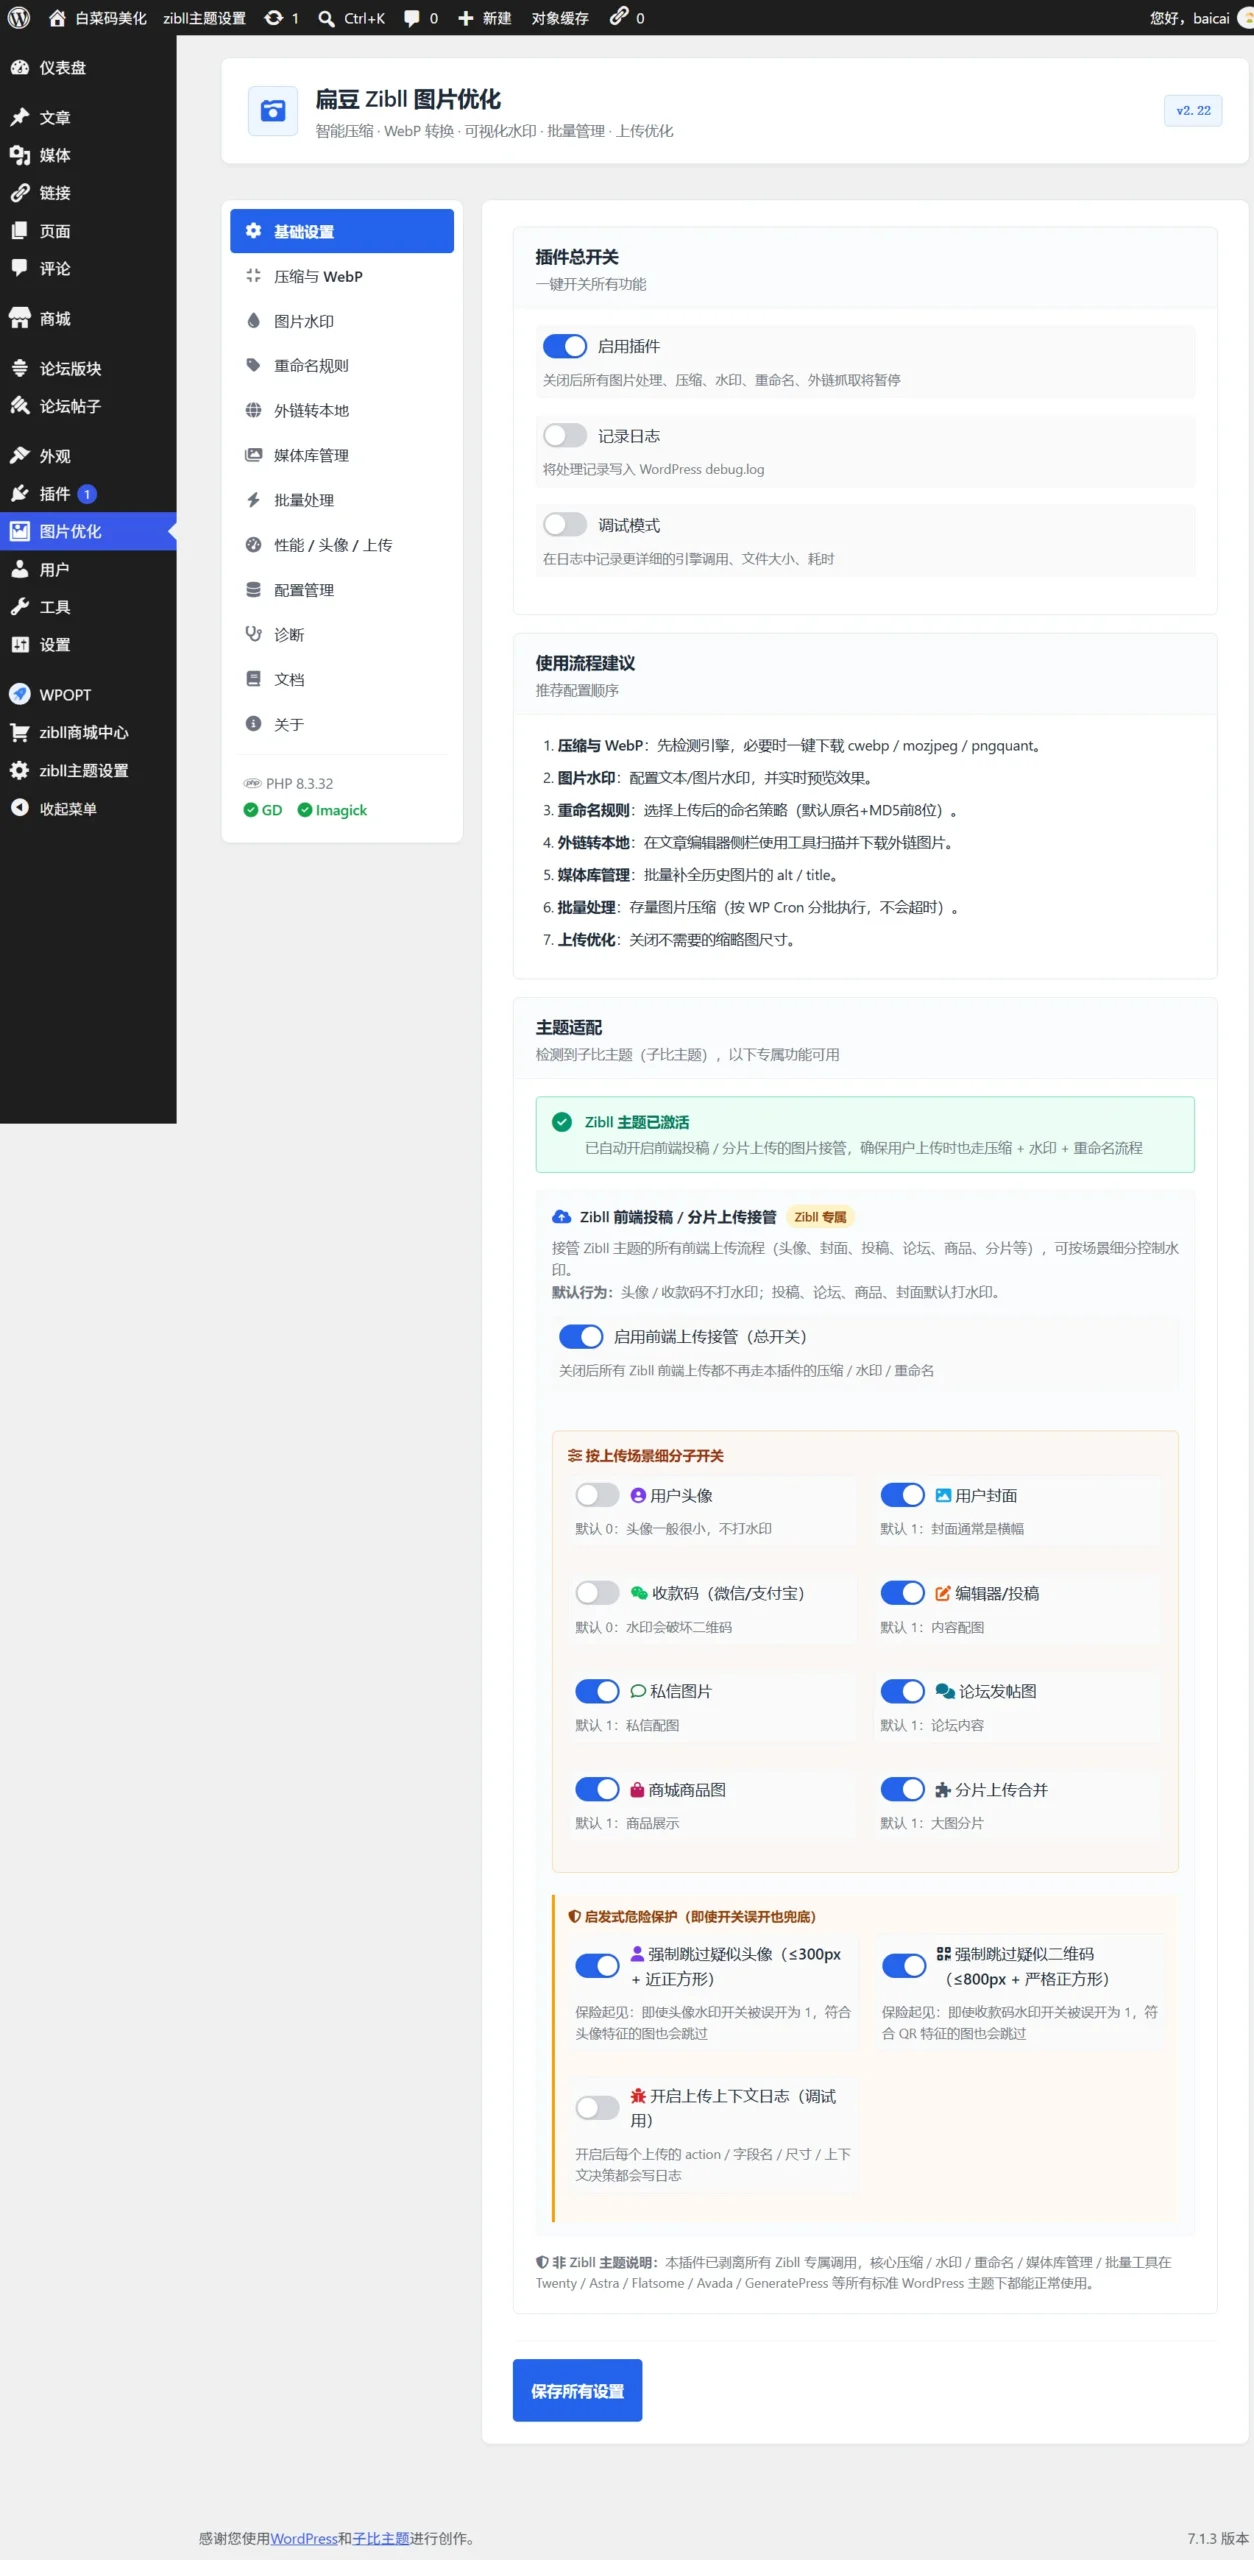Click the 新建 button in admin bar
The width and height of the screenshot is (1254, 2560).
click(484, 18)
